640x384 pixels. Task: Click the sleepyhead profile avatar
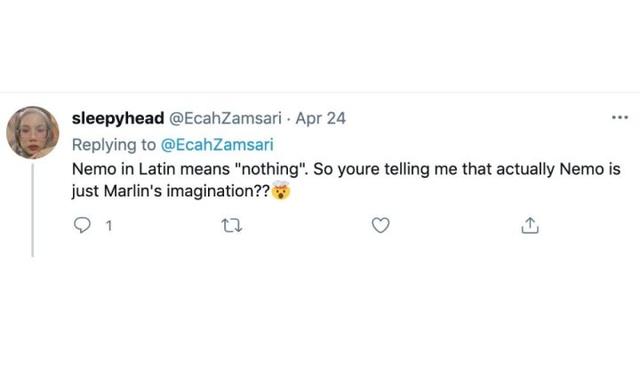click(x=33, y=132)
